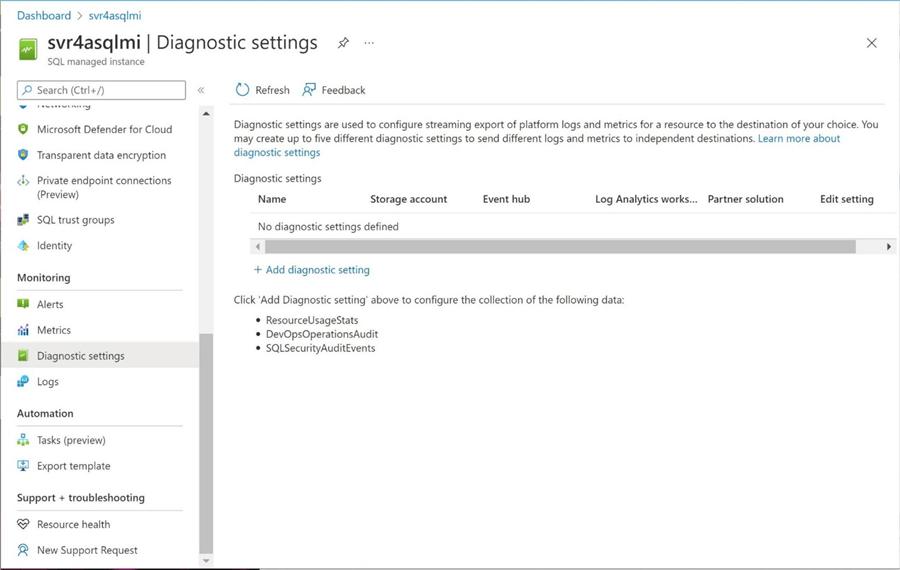Collapse the sidebar with double chevron

201,90
